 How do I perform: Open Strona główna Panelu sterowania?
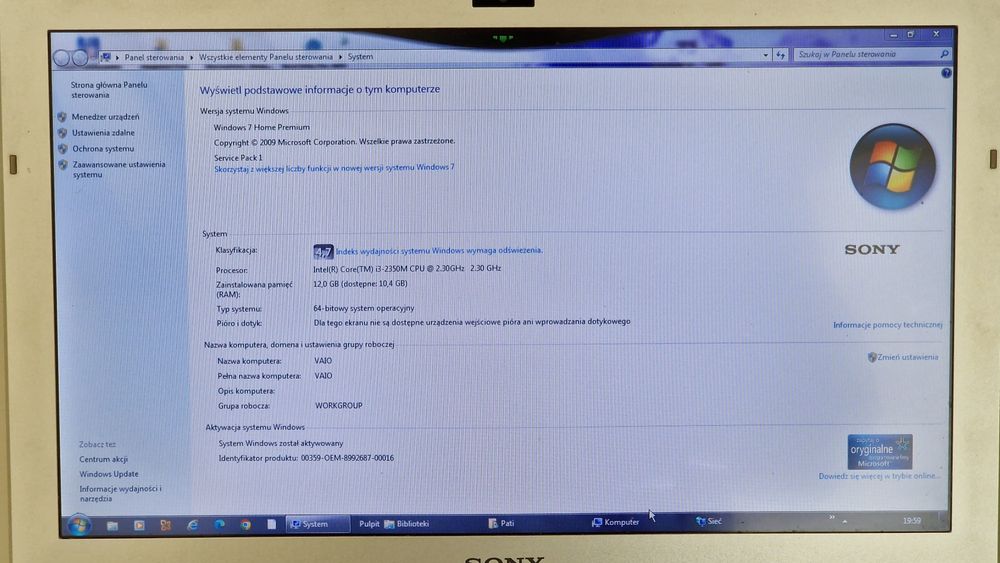(109, 90)
